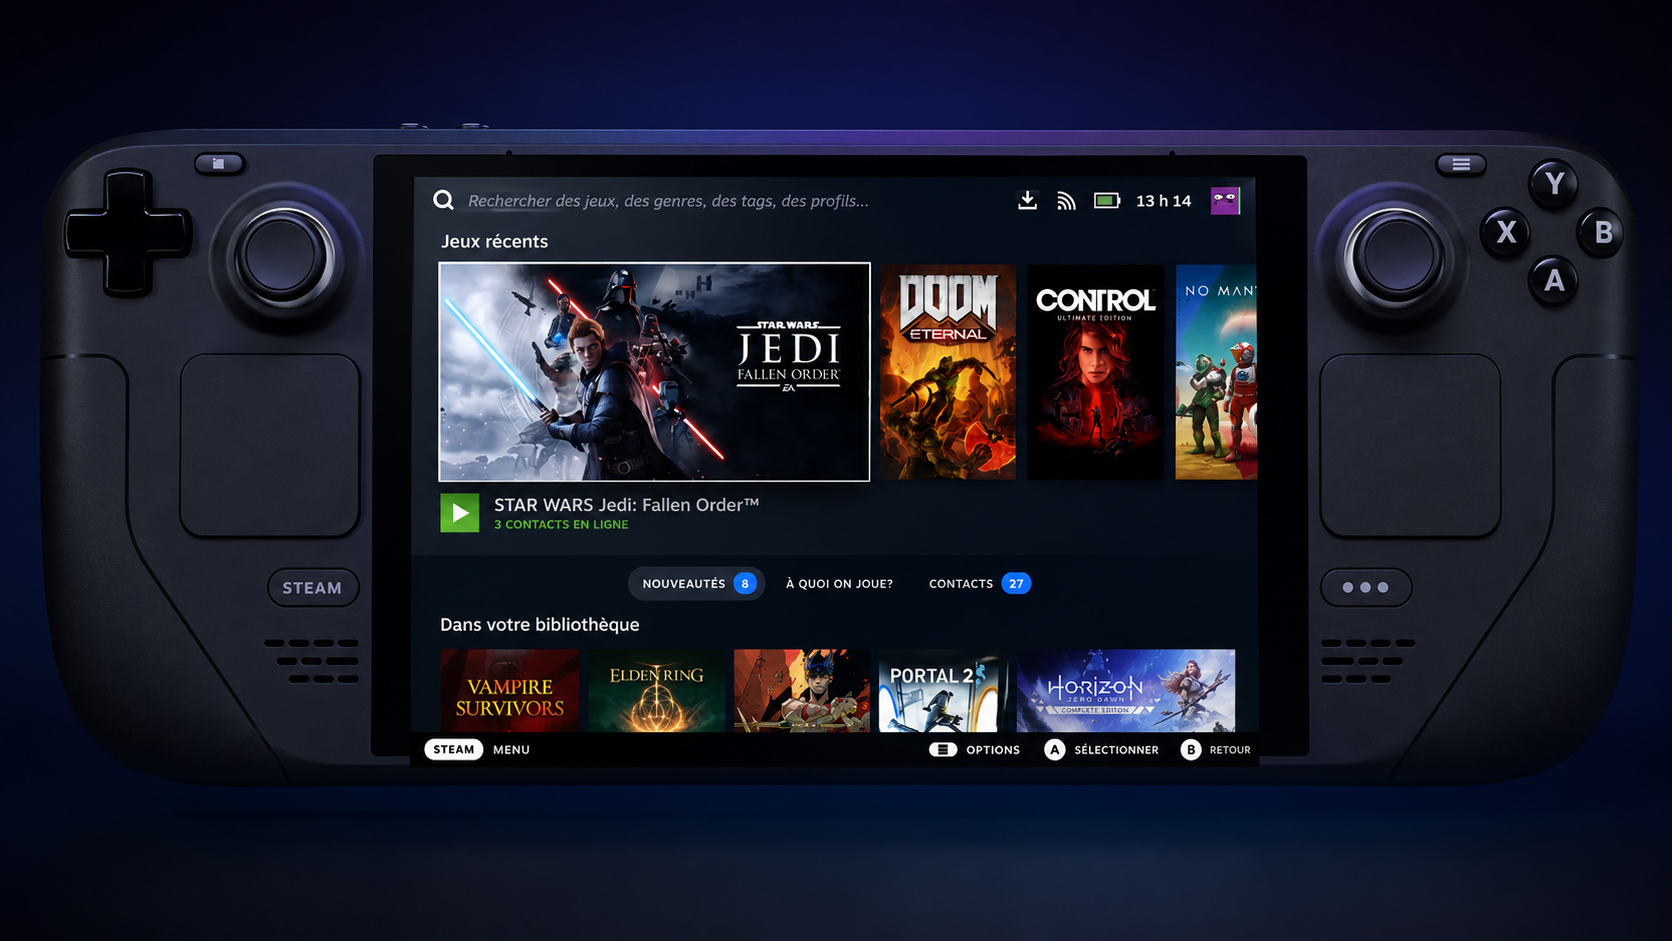Click the RETOUR label

(x=1230, y=750)
